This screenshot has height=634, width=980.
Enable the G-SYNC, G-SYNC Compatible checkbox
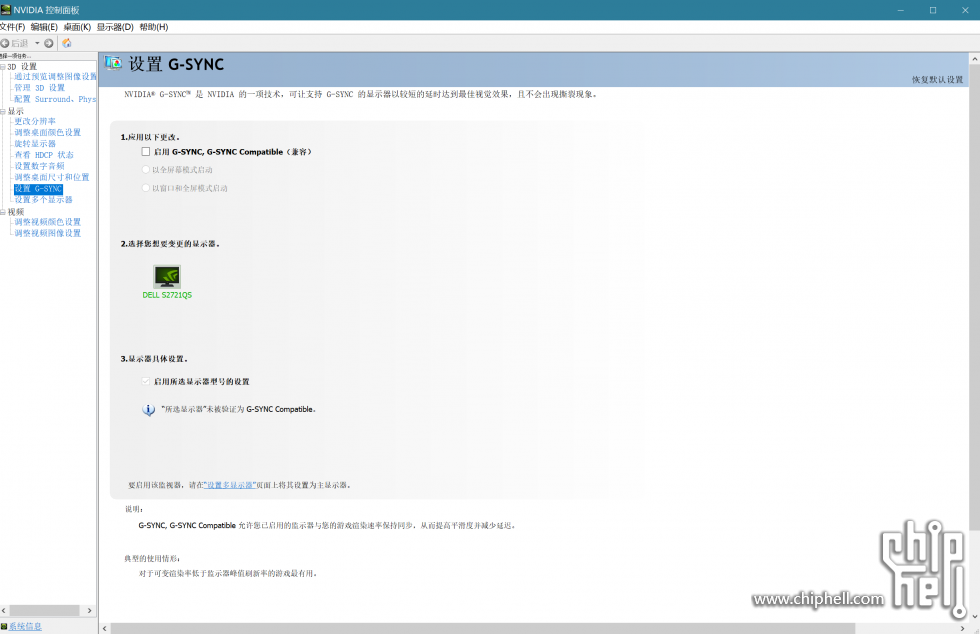tap(146, 151)
